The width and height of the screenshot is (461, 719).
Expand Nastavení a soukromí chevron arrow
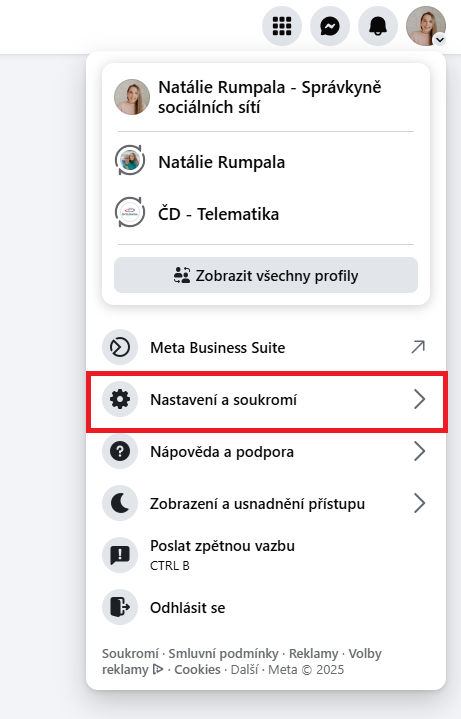coord(419,399)
